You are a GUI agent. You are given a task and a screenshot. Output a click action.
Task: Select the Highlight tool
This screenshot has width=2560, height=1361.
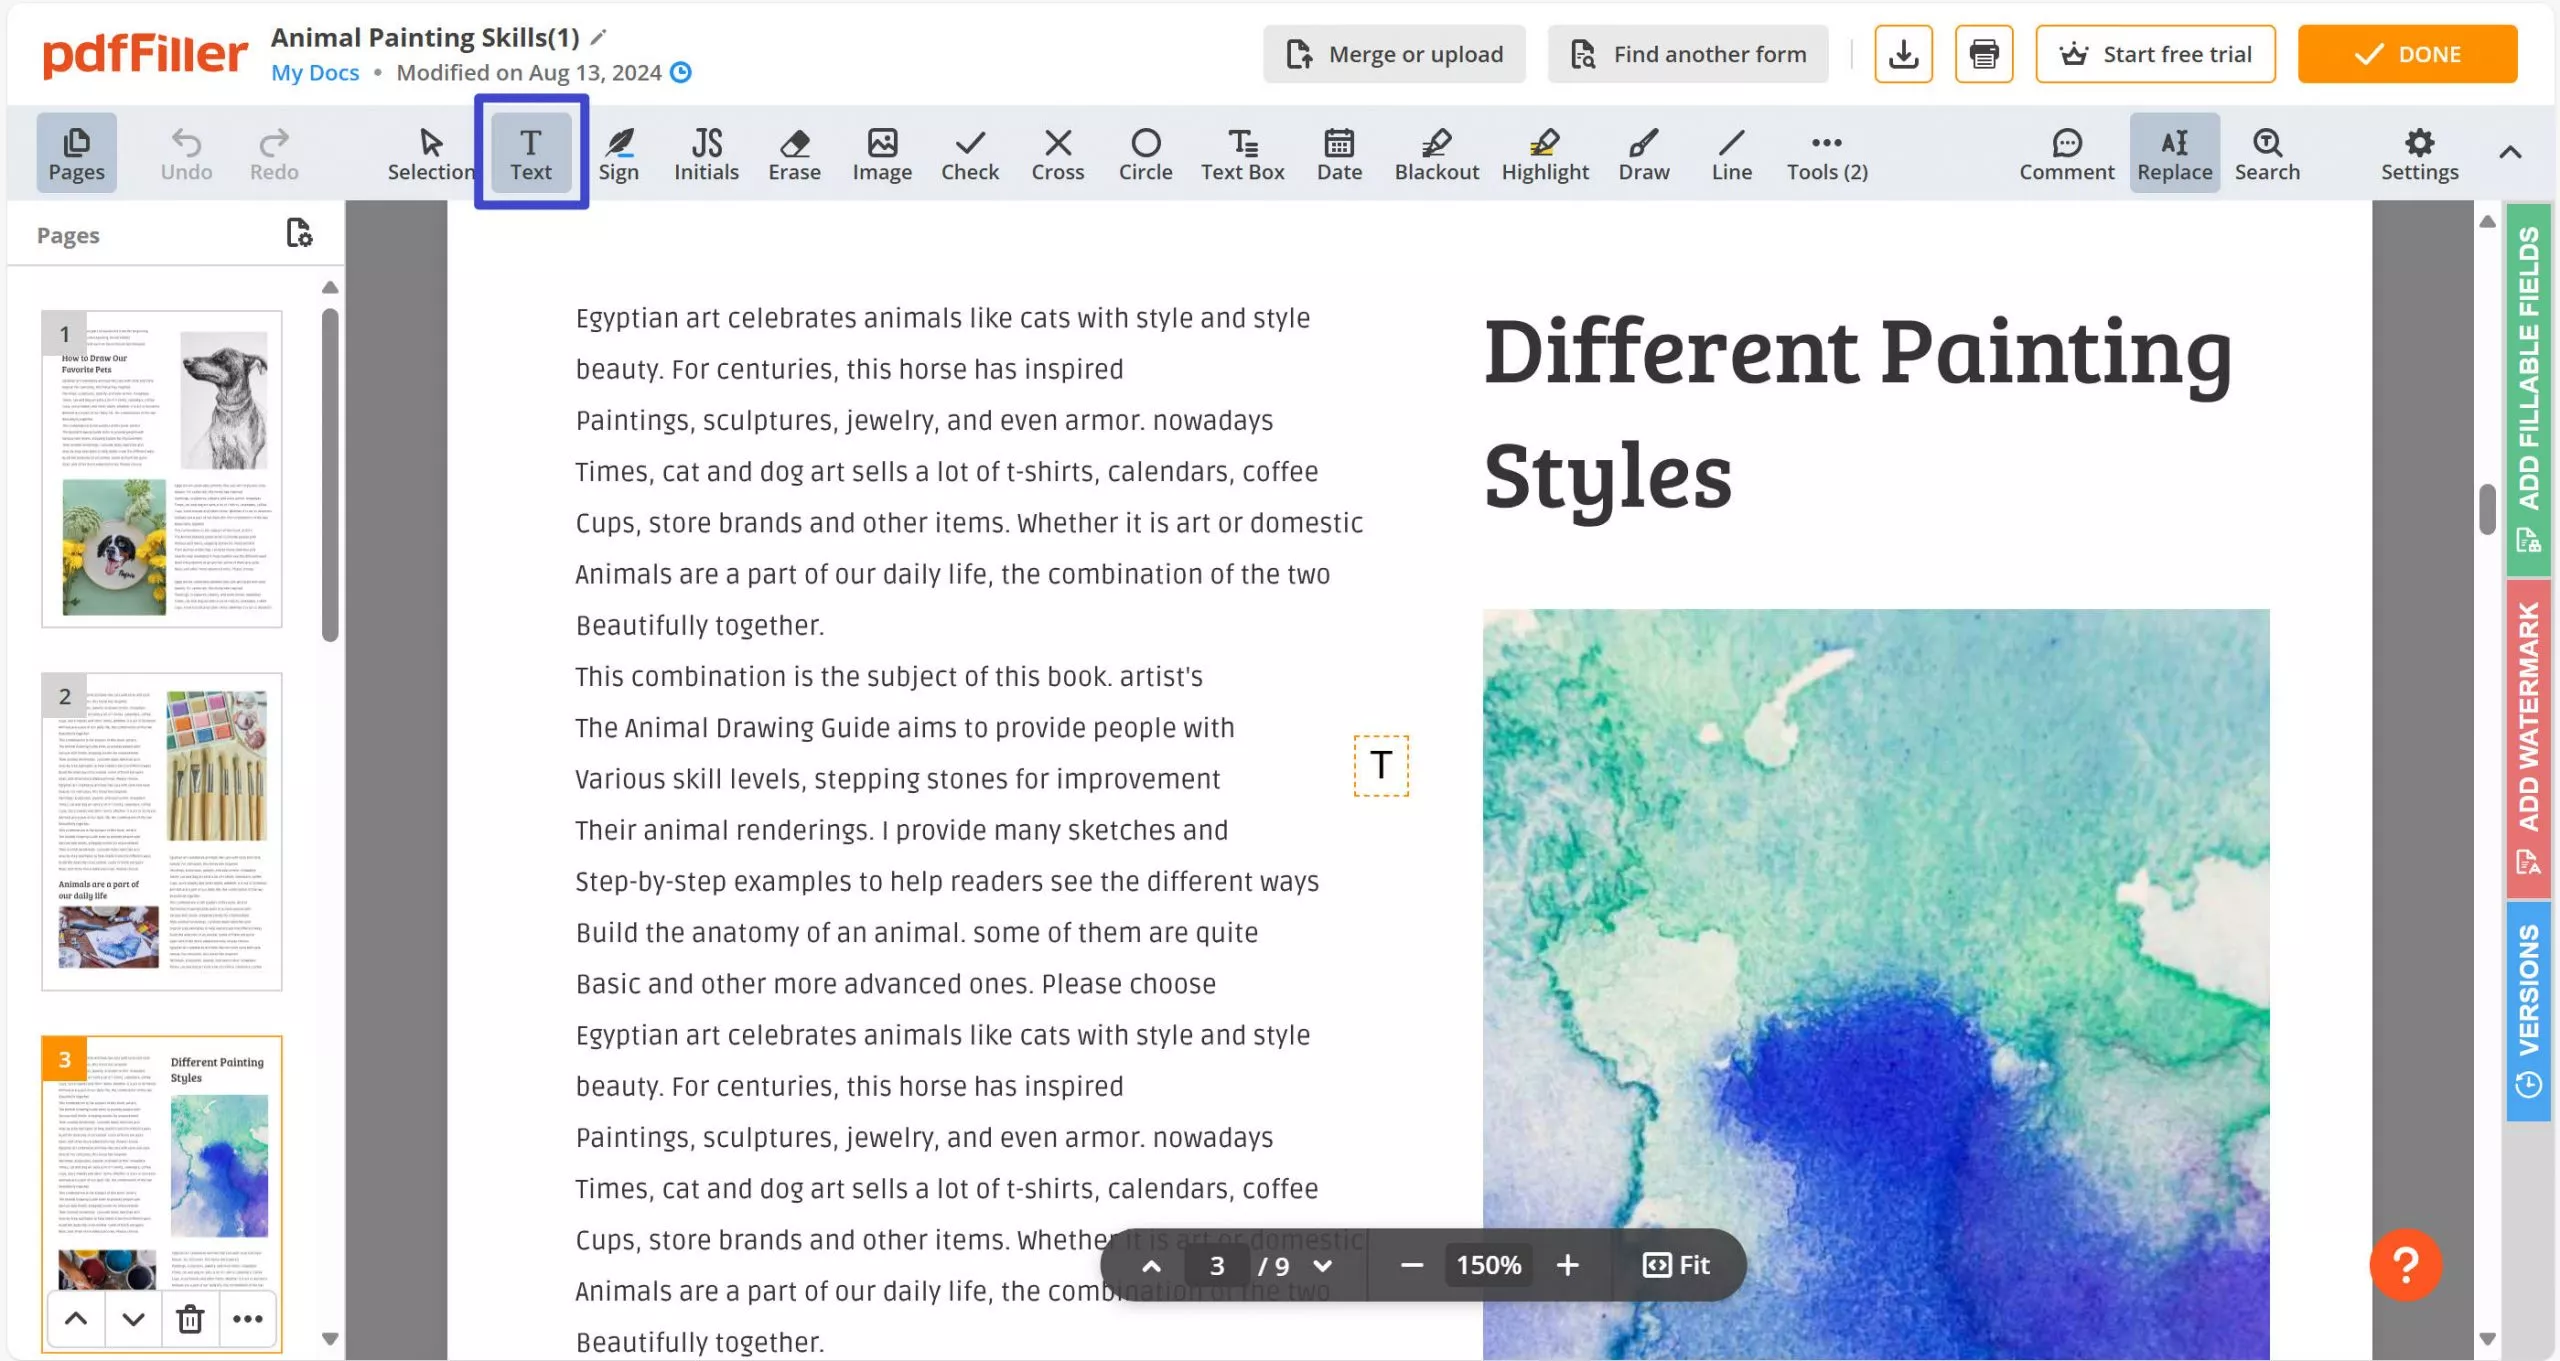(x=1544, y=152)
